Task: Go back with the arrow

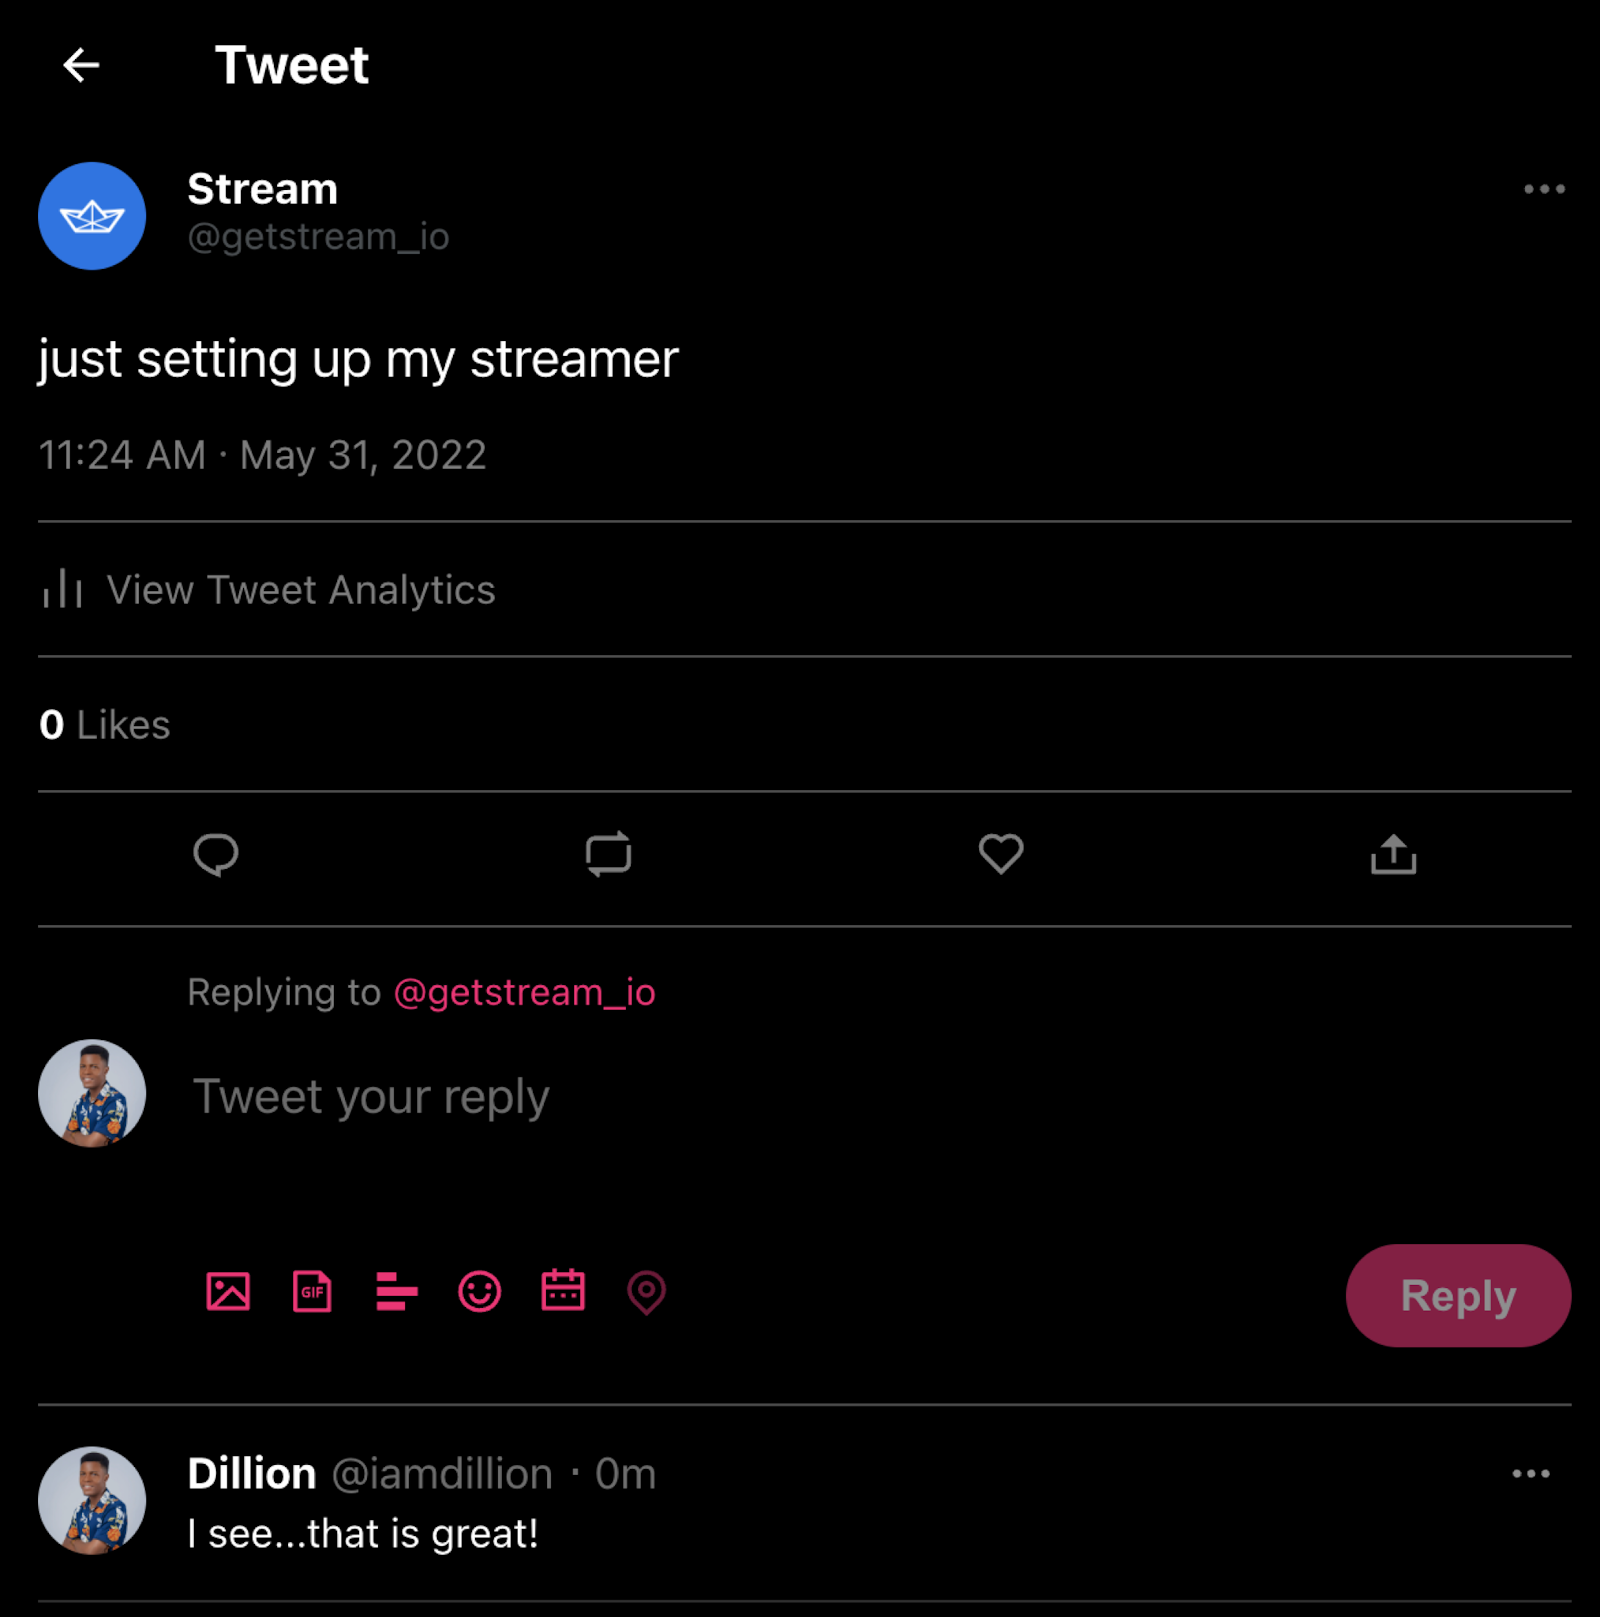Action: click(x=82, y=65)
